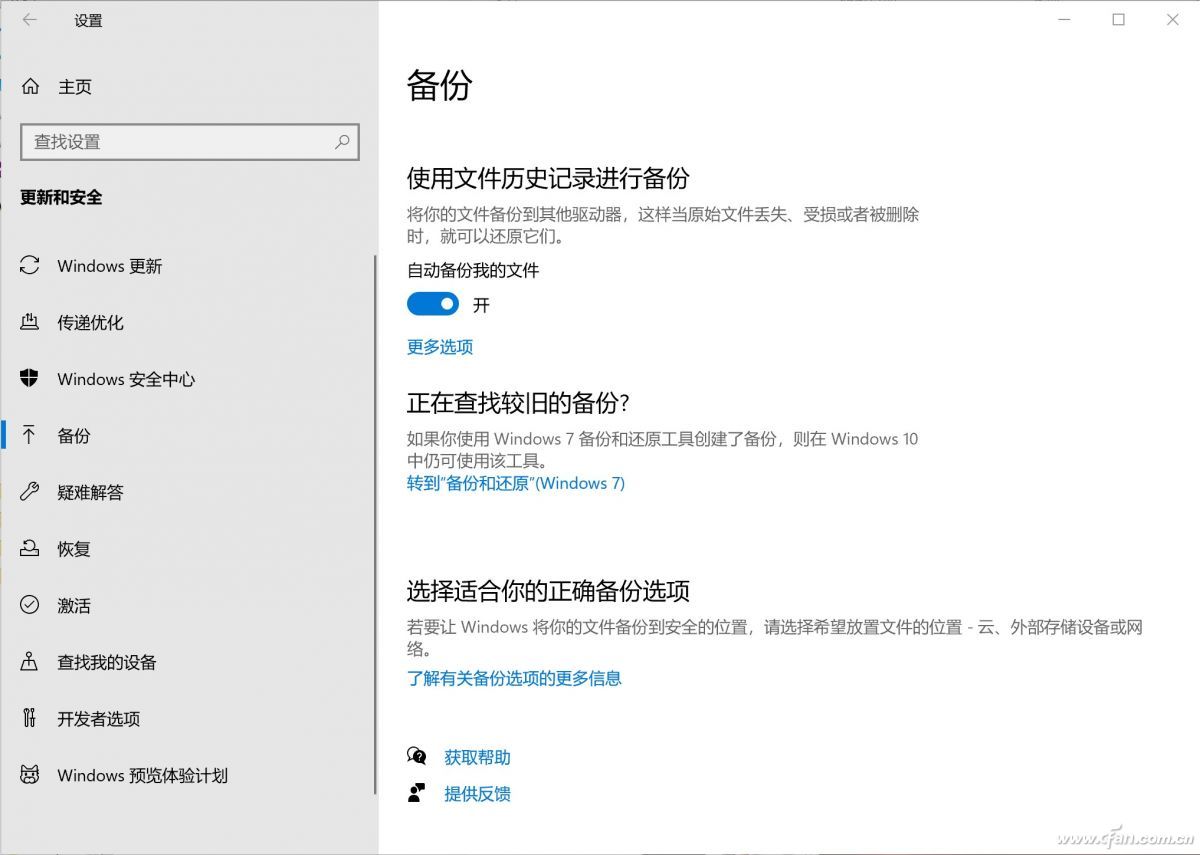
Task: Navigate back with the arrow button
Action: pyautogui.click(x=28, y=20)
